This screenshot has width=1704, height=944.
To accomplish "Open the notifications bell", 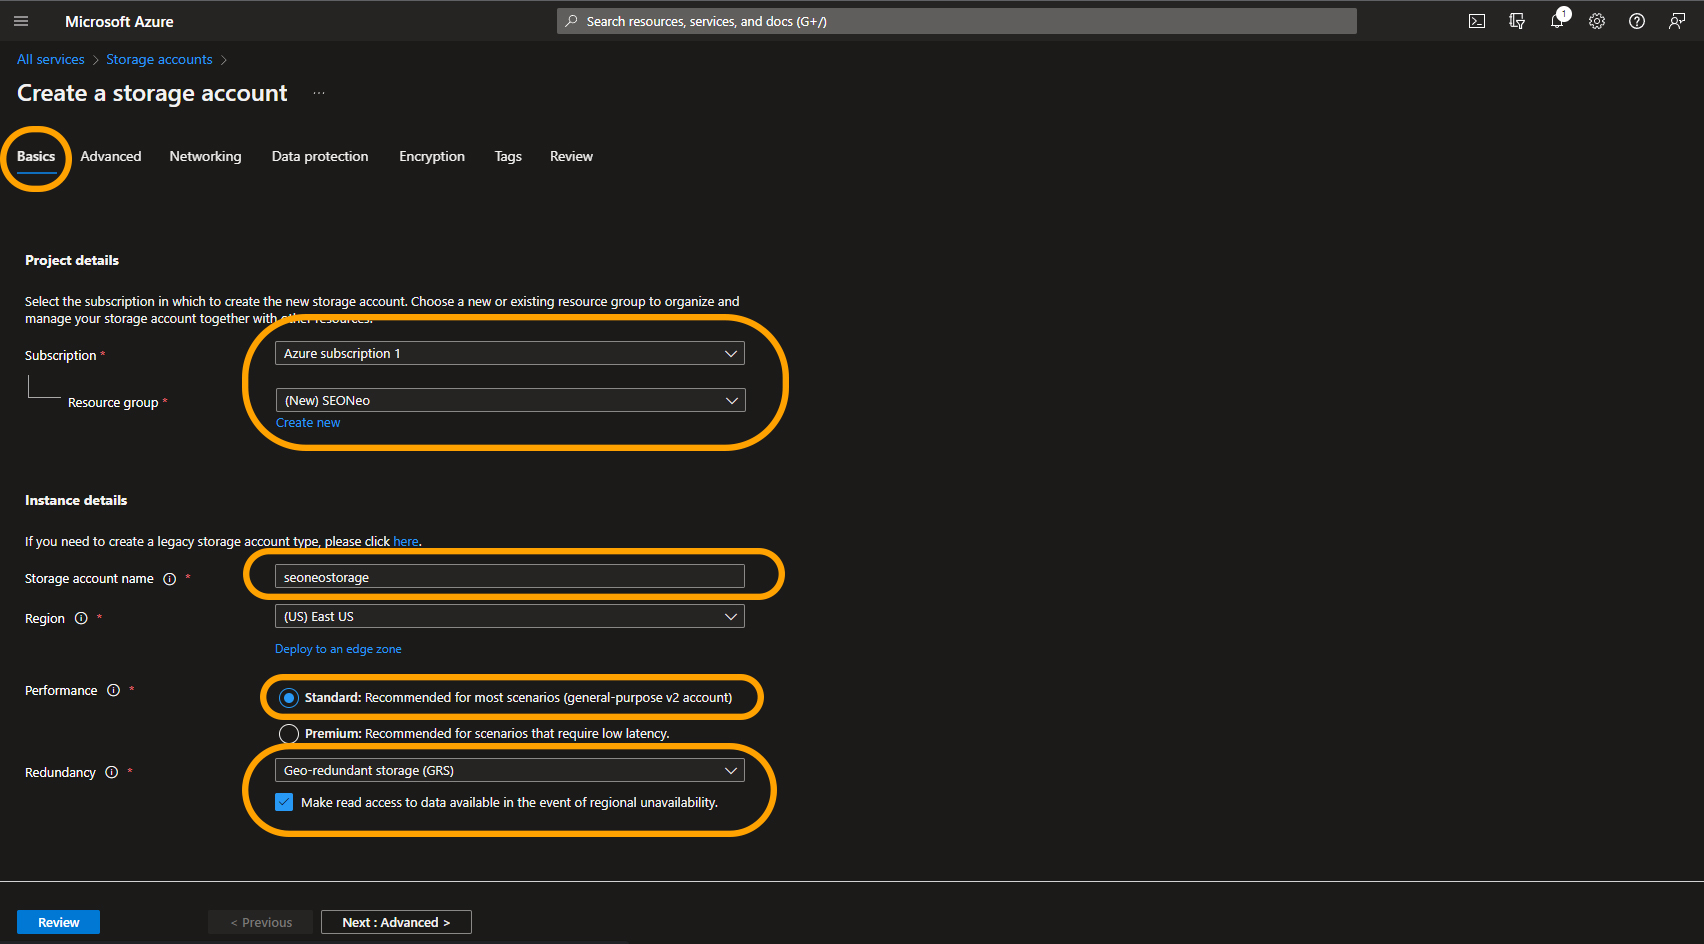I will 1557,21.
